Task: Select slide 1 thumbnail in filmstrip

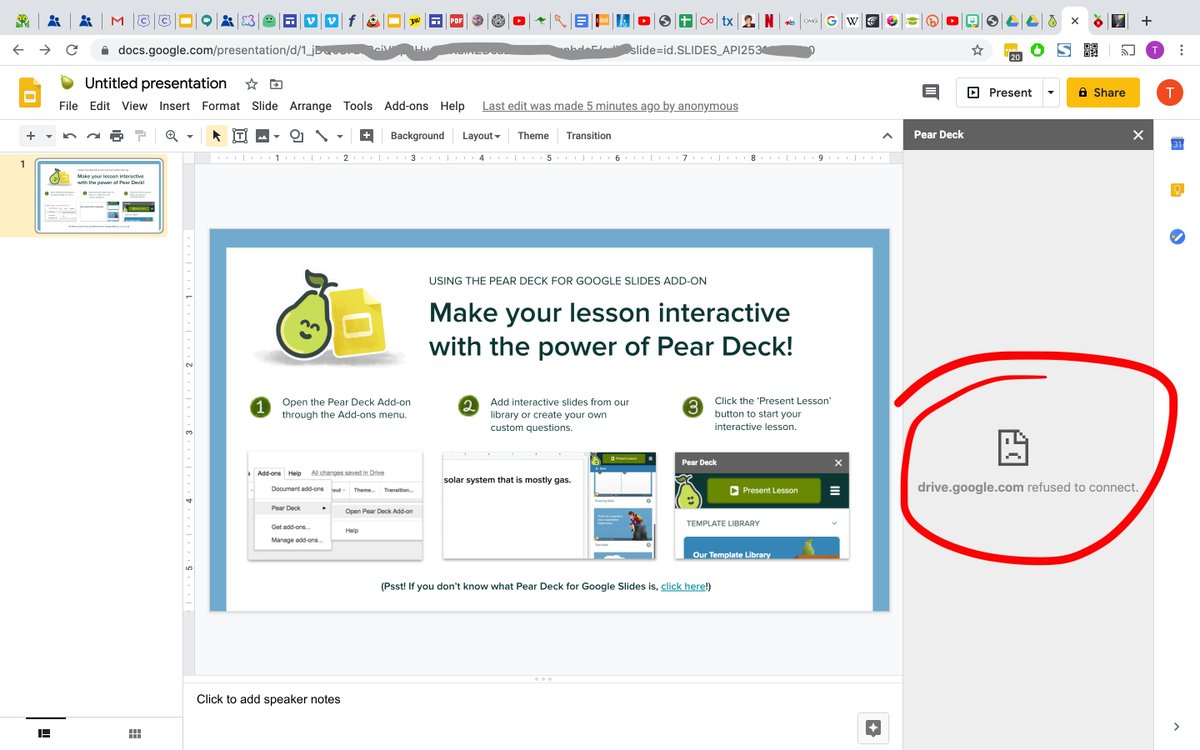Action: click(x=99, y=196)
